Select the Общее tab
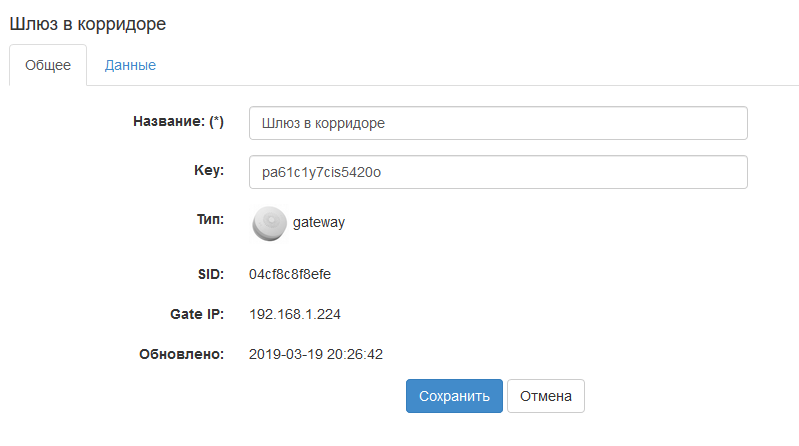Screen dimensions: 799x446 point(48,66)
